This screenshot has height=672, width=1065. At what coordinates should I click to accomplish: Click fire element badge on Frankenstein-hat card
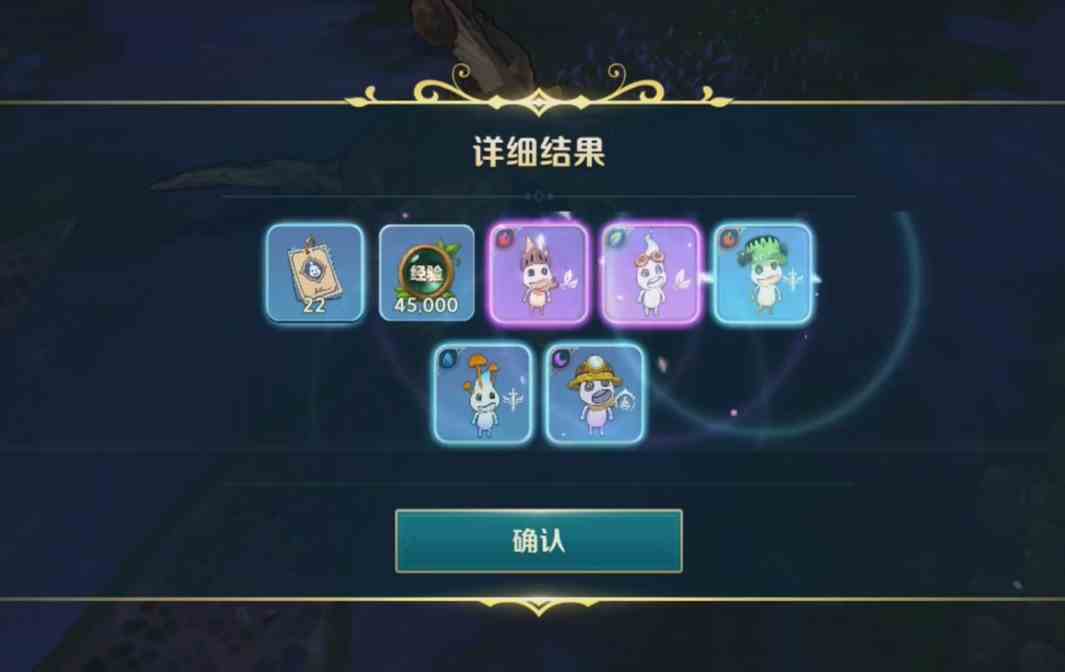[x=729, y=238]
